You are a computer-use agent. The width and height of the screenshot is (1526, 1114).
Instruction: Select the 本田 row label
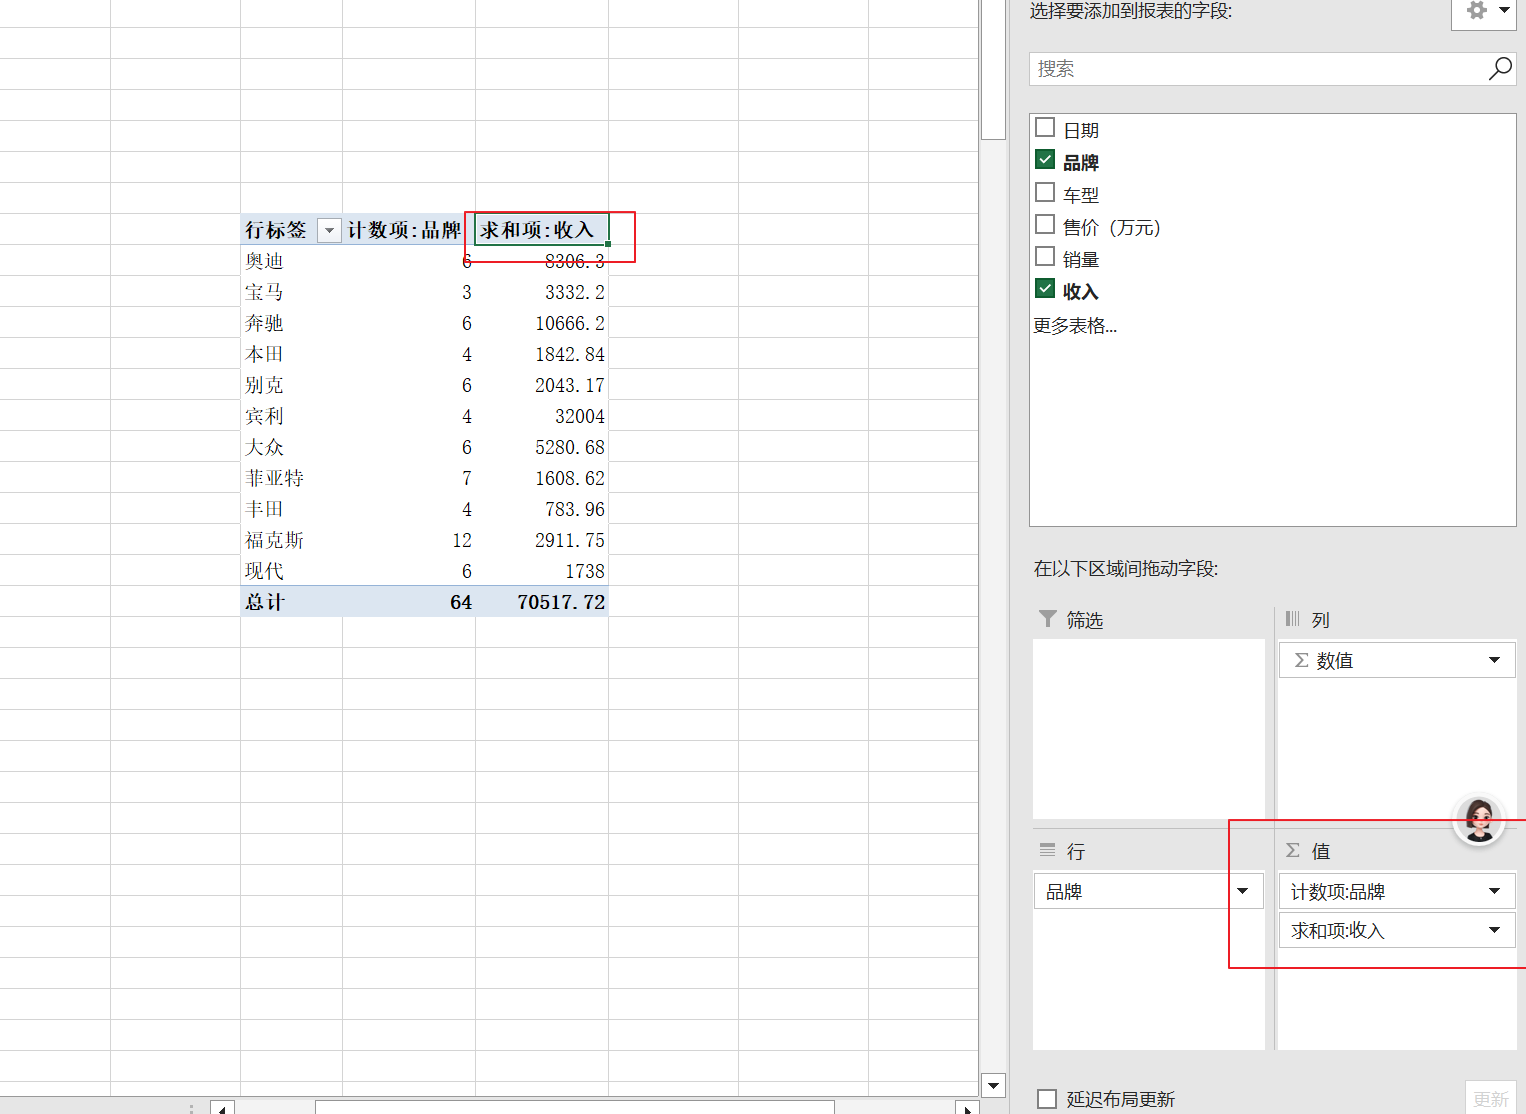(x=291, y=354)
